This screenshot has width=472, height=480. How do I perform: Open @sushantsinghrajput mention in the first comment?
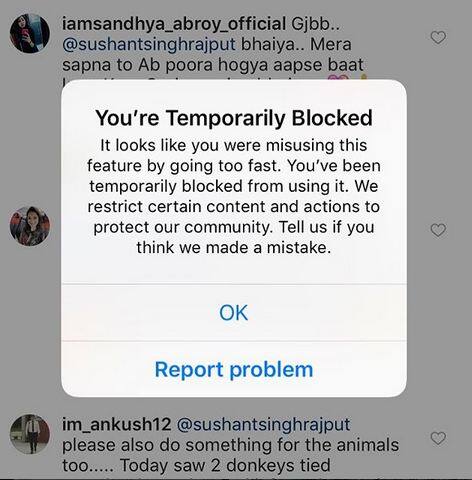pos(149,45)
